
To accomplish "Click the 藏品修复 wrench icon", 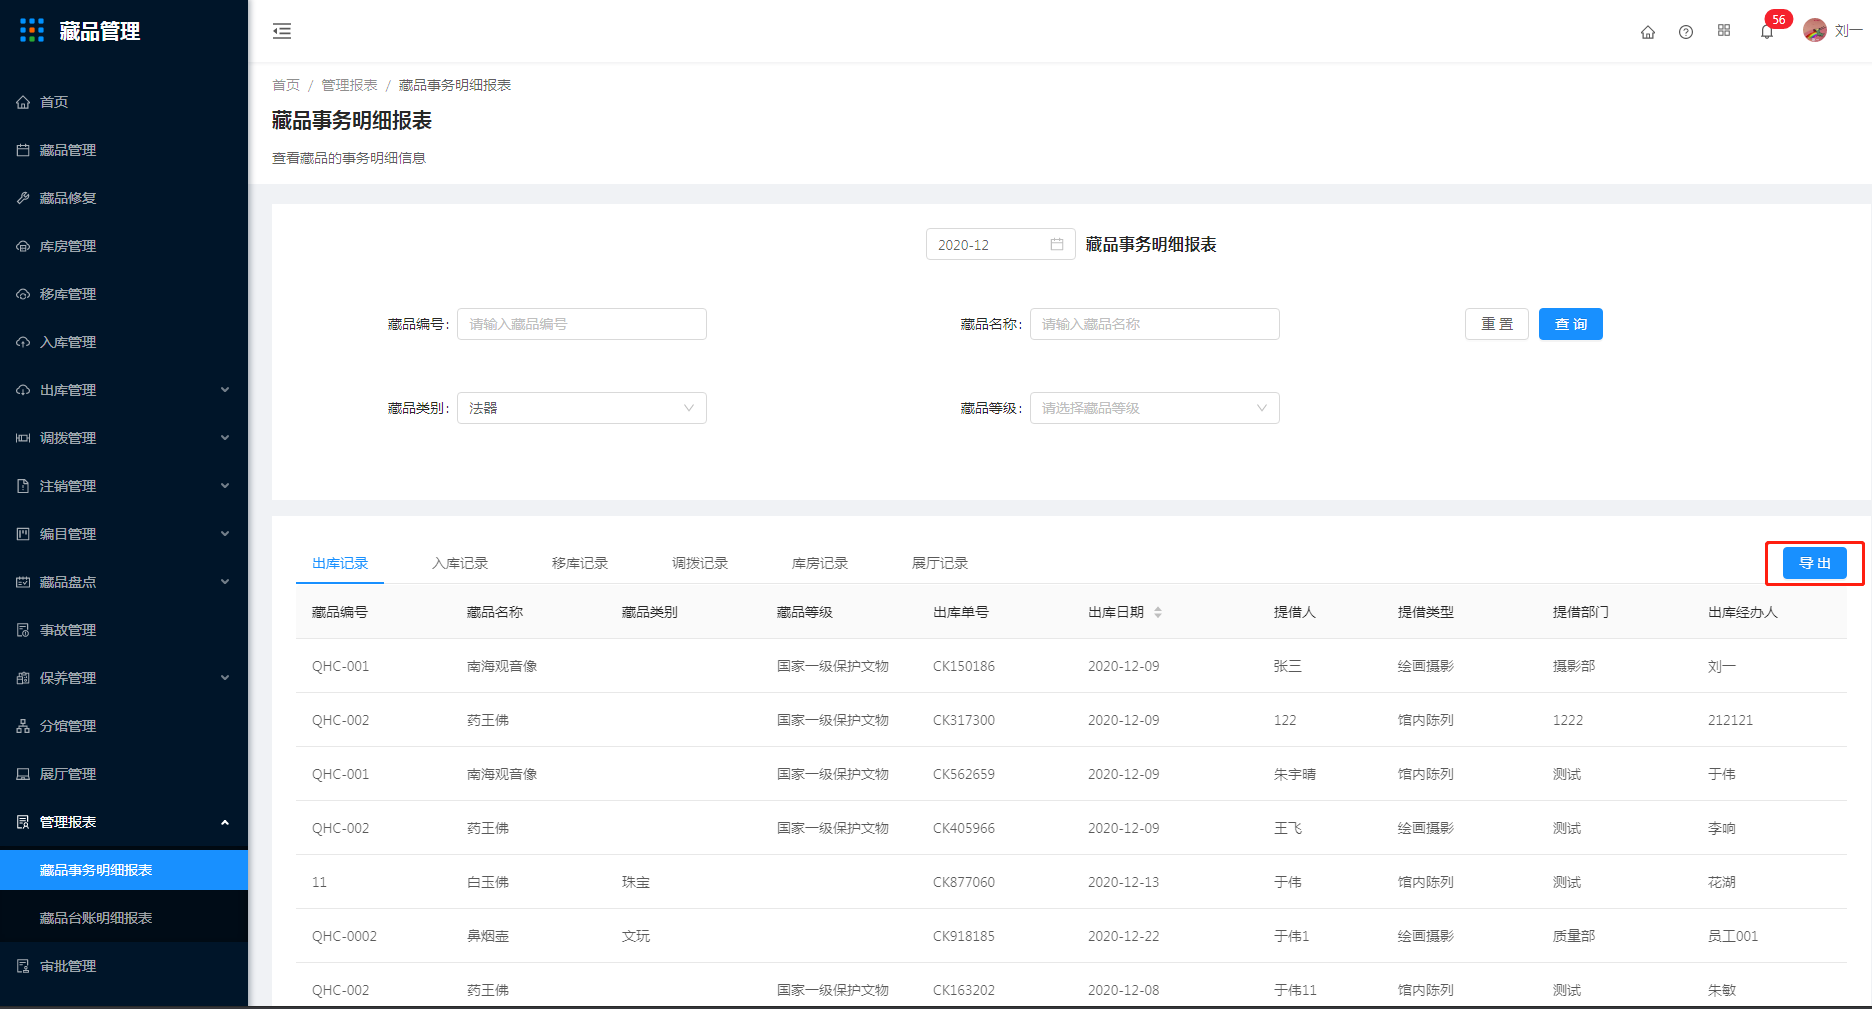I will [x=23, y=198].
